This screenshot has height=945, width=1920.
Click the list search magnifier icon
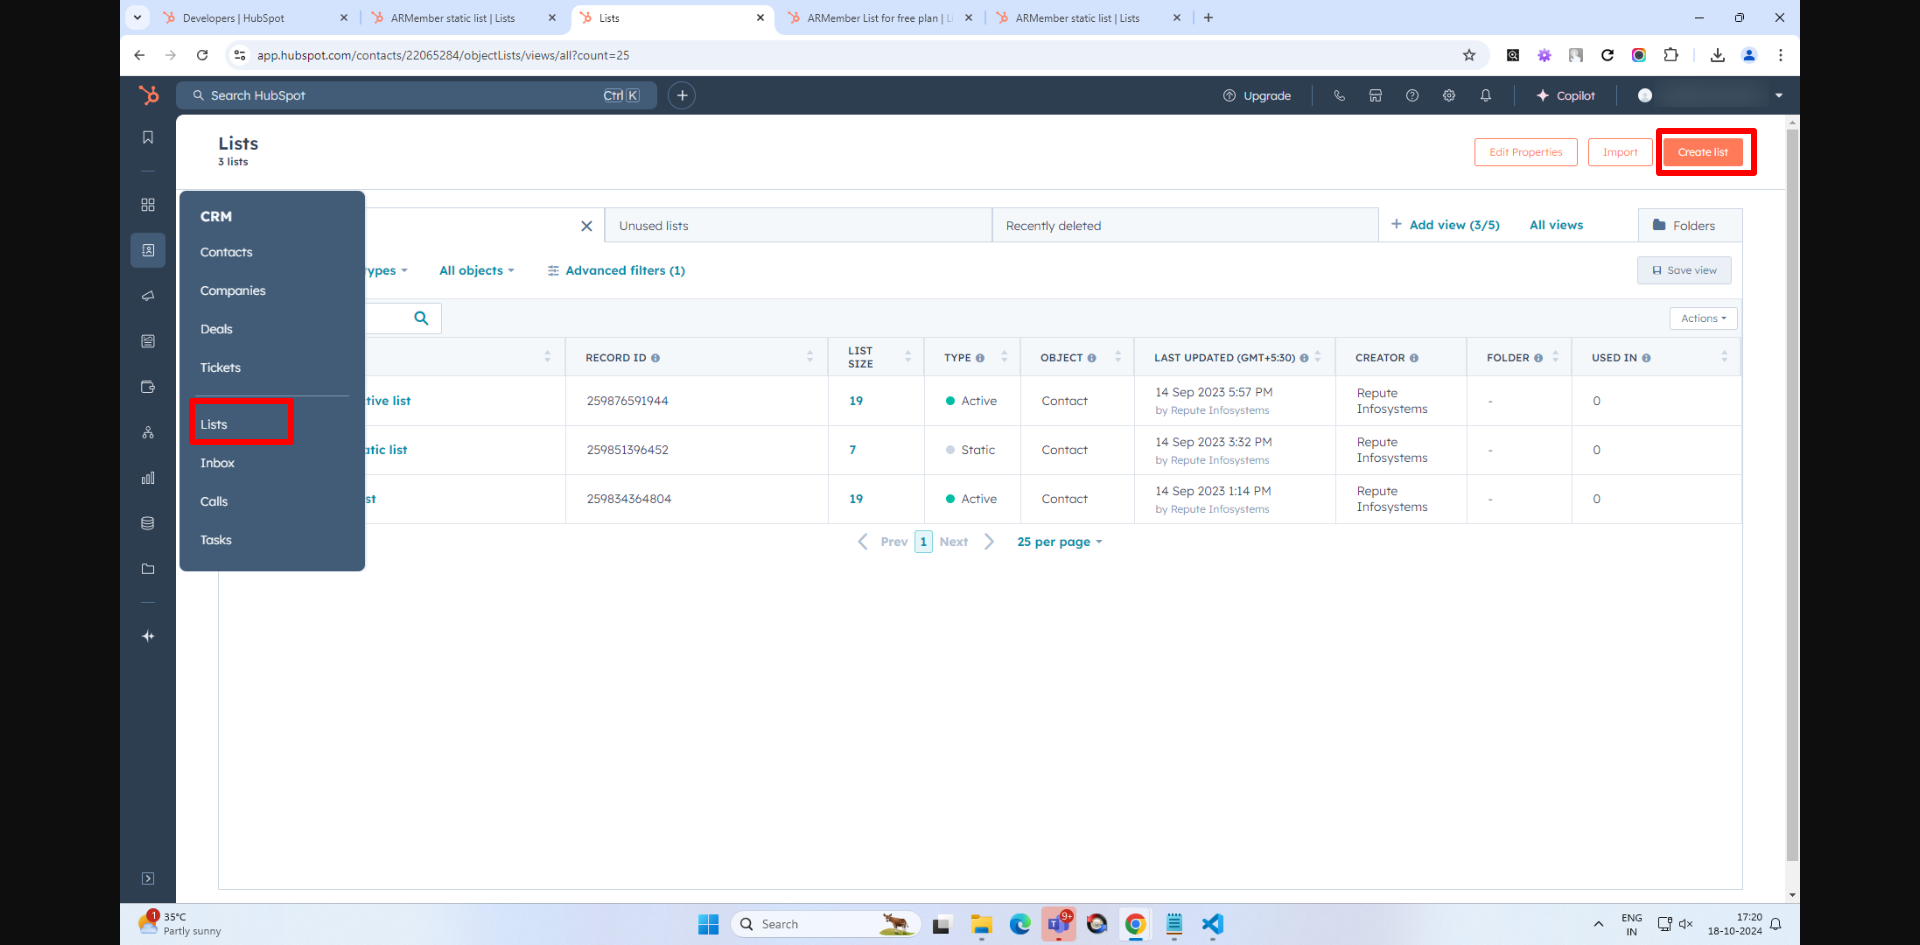(421, 318)
